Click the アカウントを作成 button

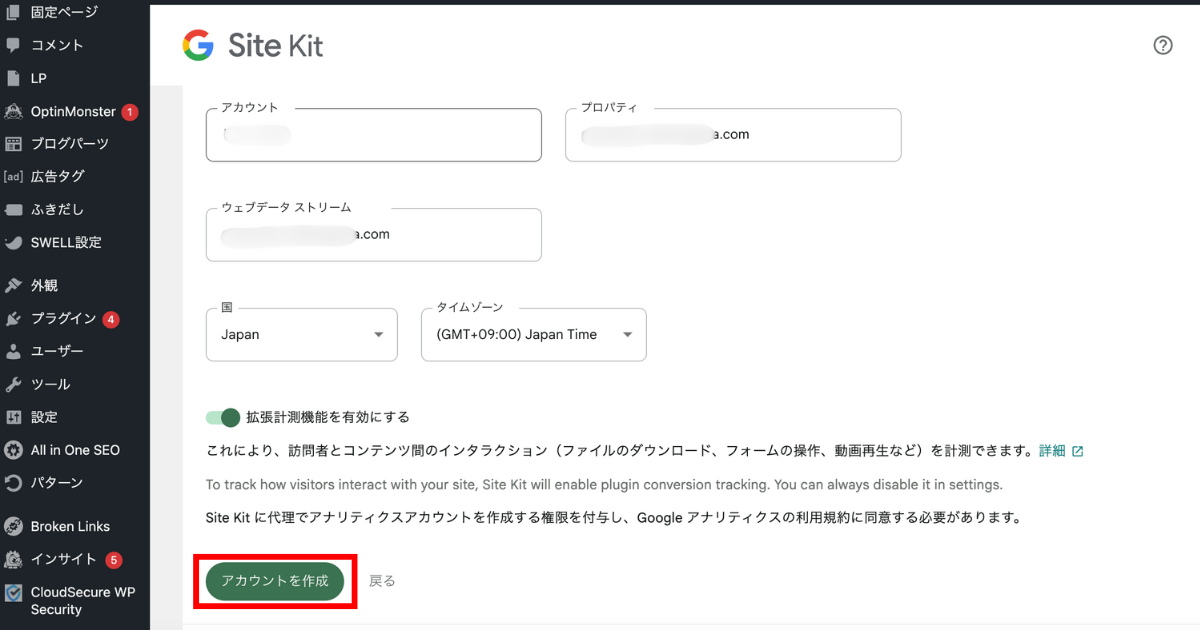(275, 581)
